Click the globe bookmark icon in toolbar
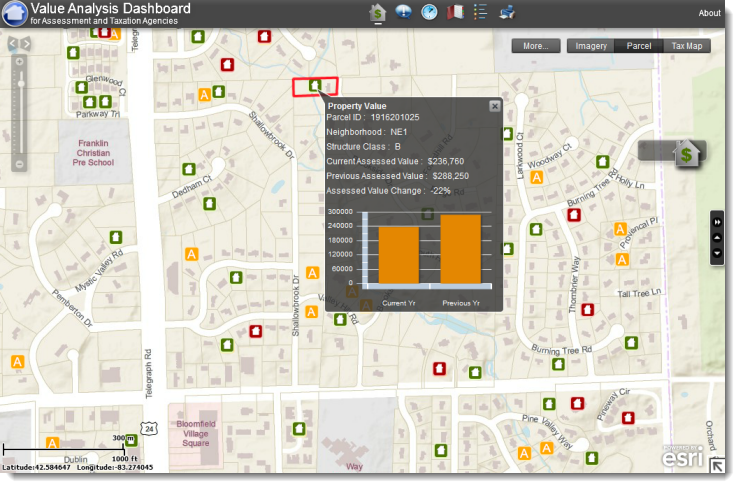 (404, 13)
